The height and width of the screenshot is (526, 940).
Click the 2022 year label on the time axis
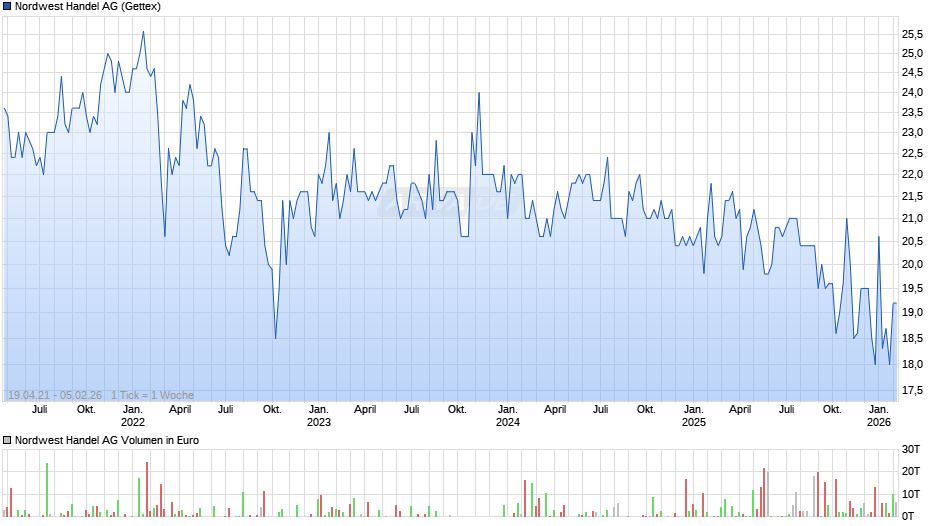click(132, 422)
